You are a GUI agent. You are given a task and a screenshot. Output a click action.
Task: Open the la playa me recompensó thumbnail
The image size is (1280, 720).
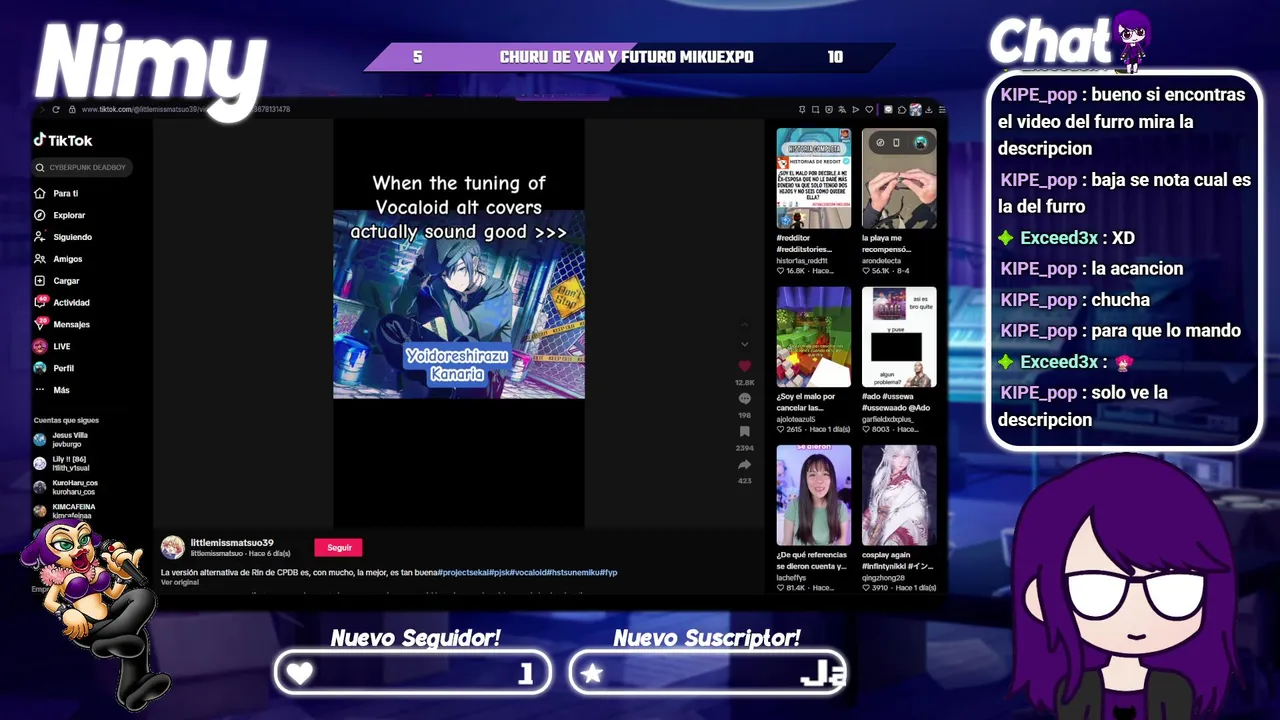pyautogui.click(x=899, y=178)
